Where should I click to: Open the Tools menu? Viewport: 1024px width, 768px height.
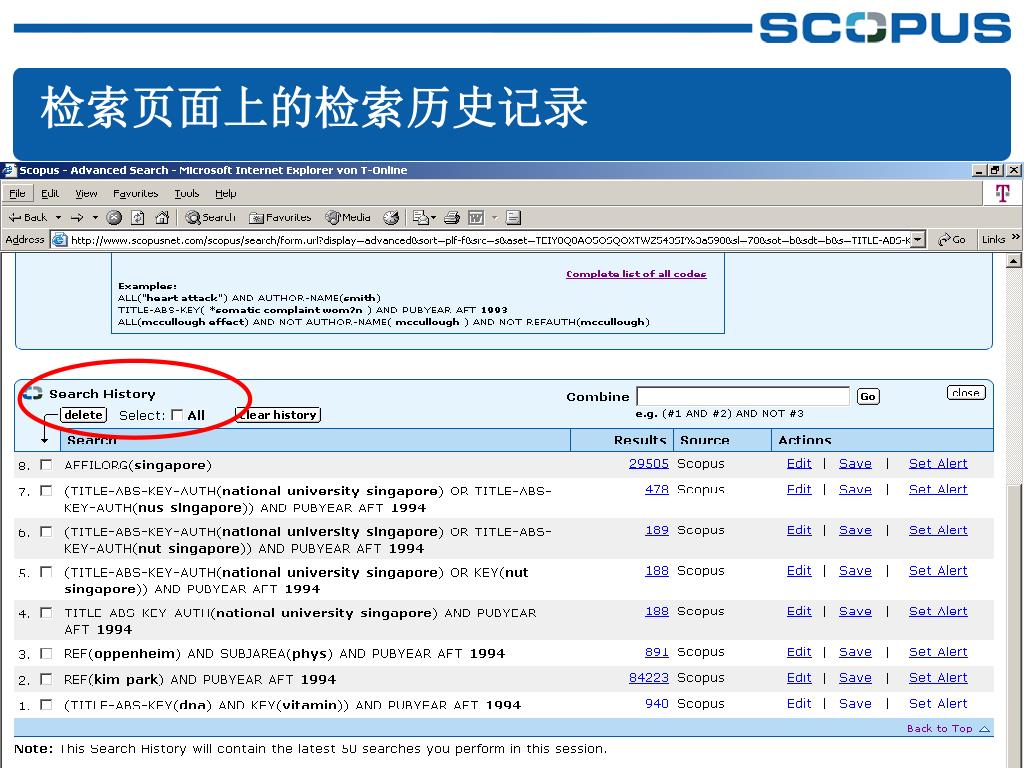(x=186, y=193)
